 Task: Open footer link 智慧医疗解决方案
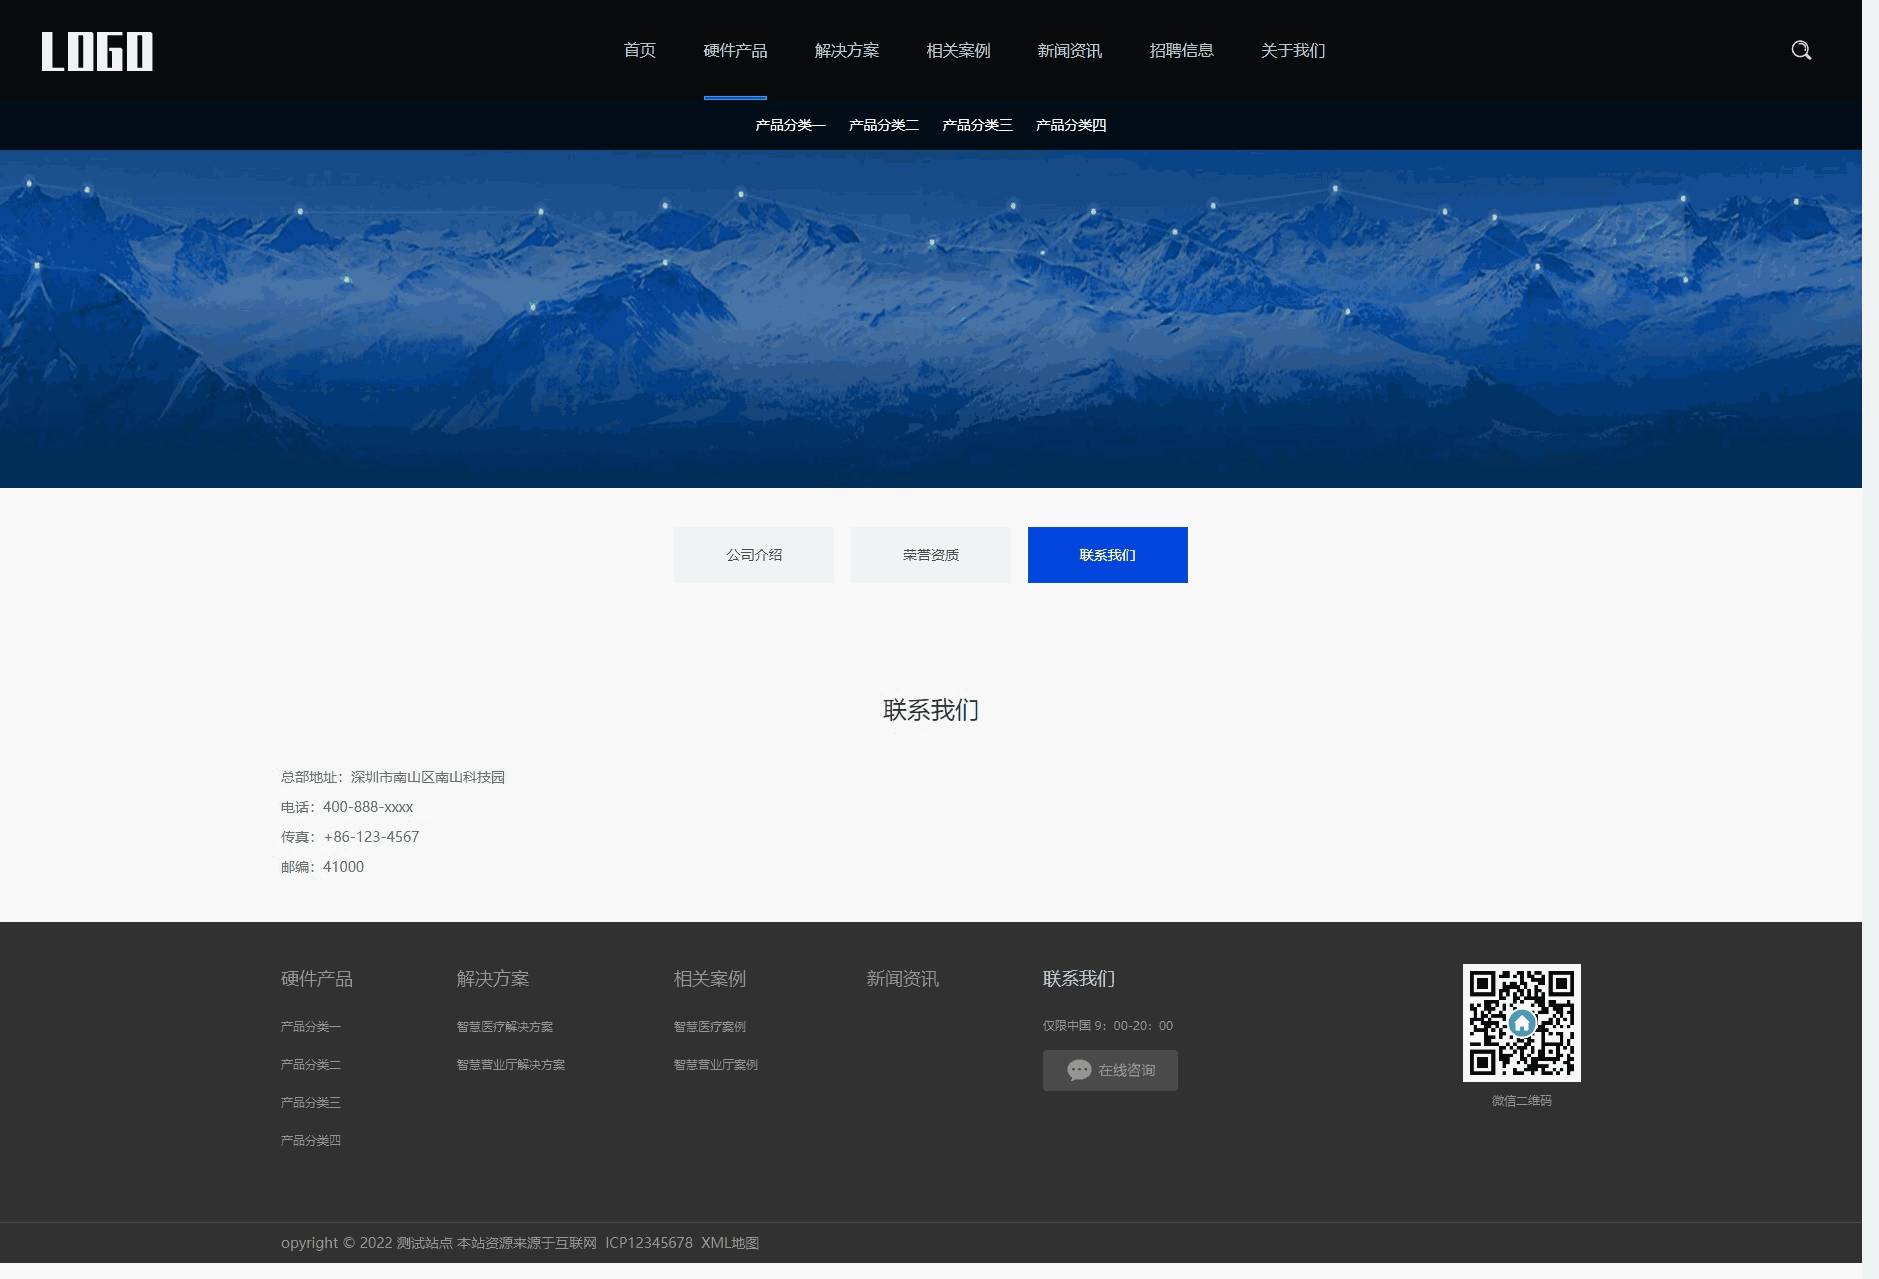tap(505, 1026)
